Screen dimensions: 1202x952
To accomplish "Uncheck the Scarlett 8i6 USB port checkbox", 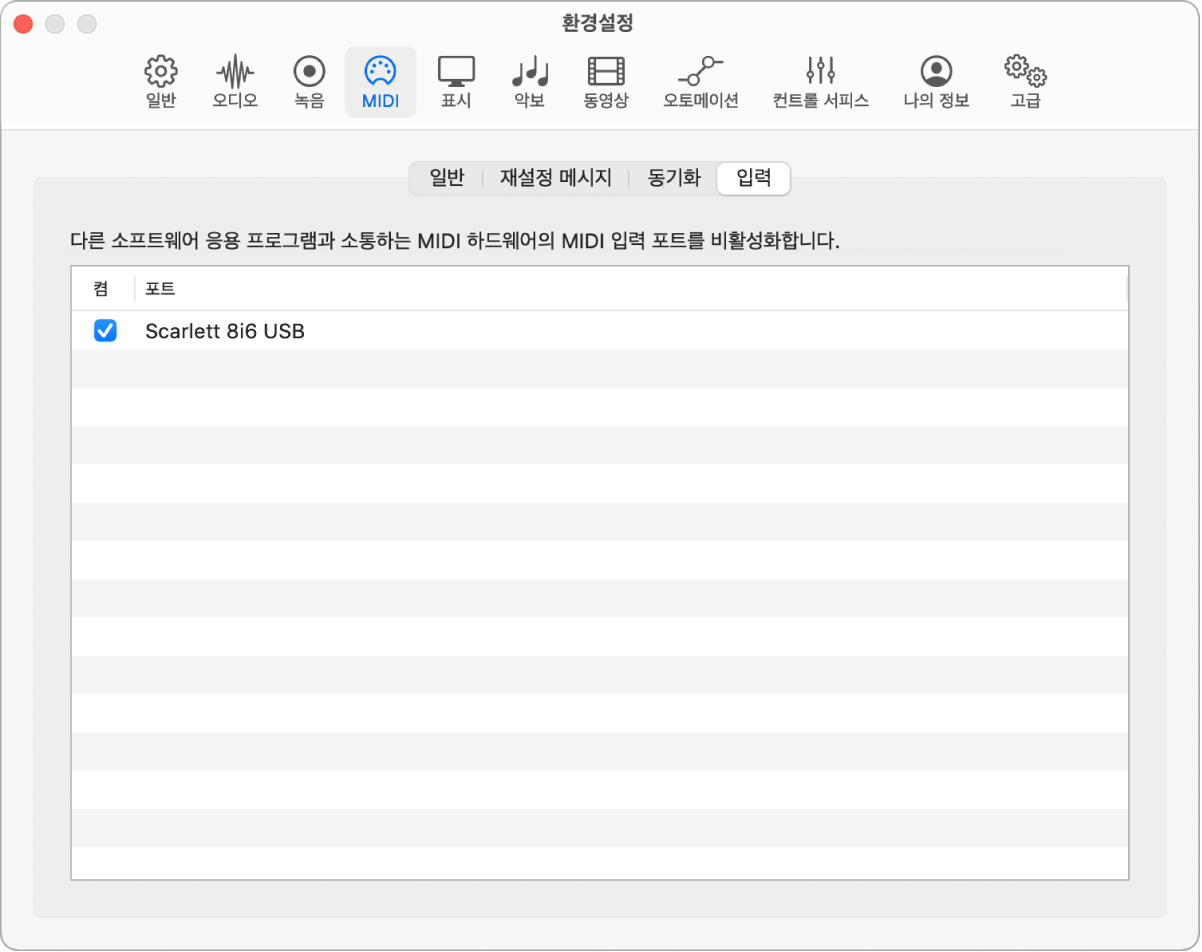I will click(105, 330).
